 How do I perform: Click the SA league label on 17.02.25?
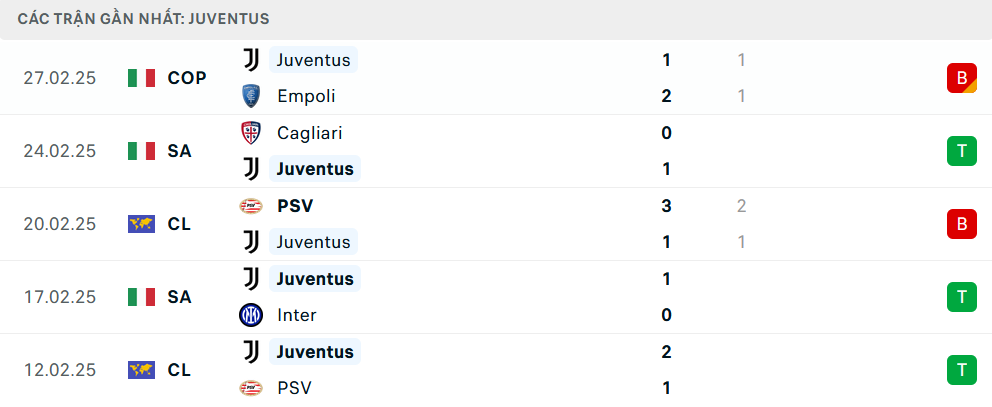[x=180, y=297]
